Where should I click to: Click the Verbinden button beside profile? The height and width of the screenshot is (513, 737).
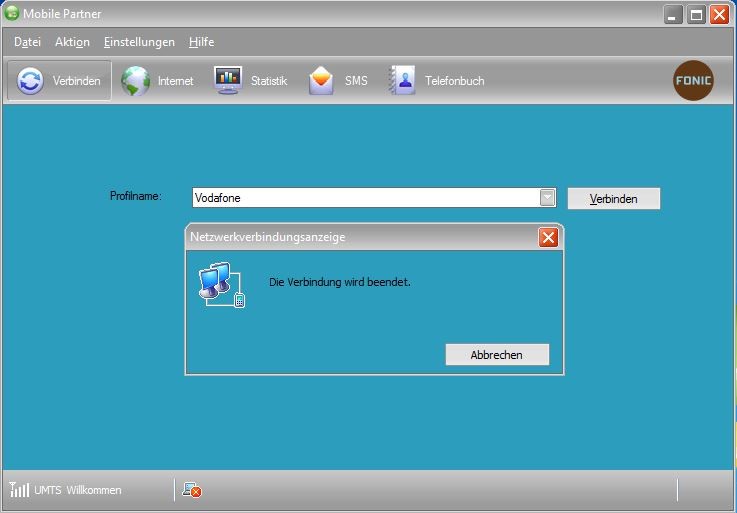point(614,198)
